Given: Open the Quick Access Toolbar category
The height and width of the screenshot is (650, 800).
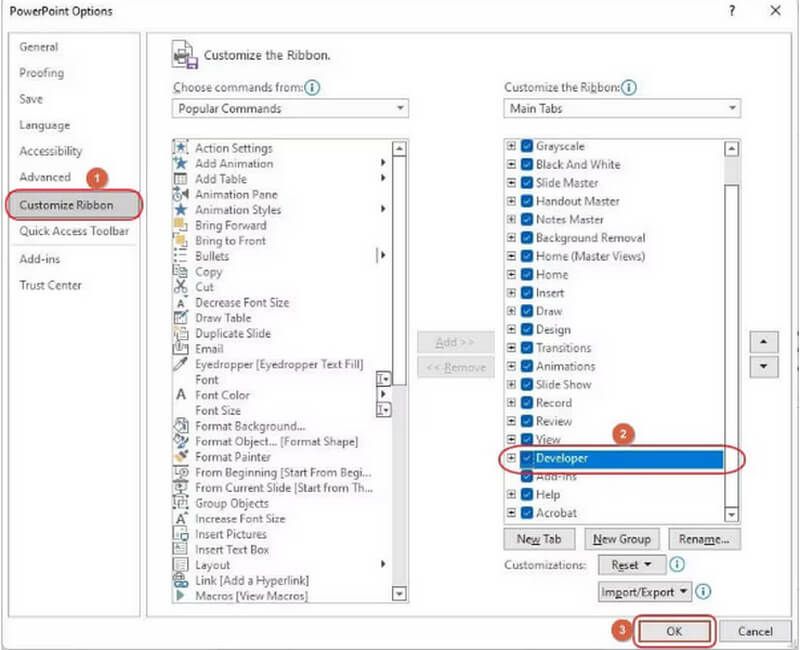Looking at the screenshot, I should coord(74,231).
